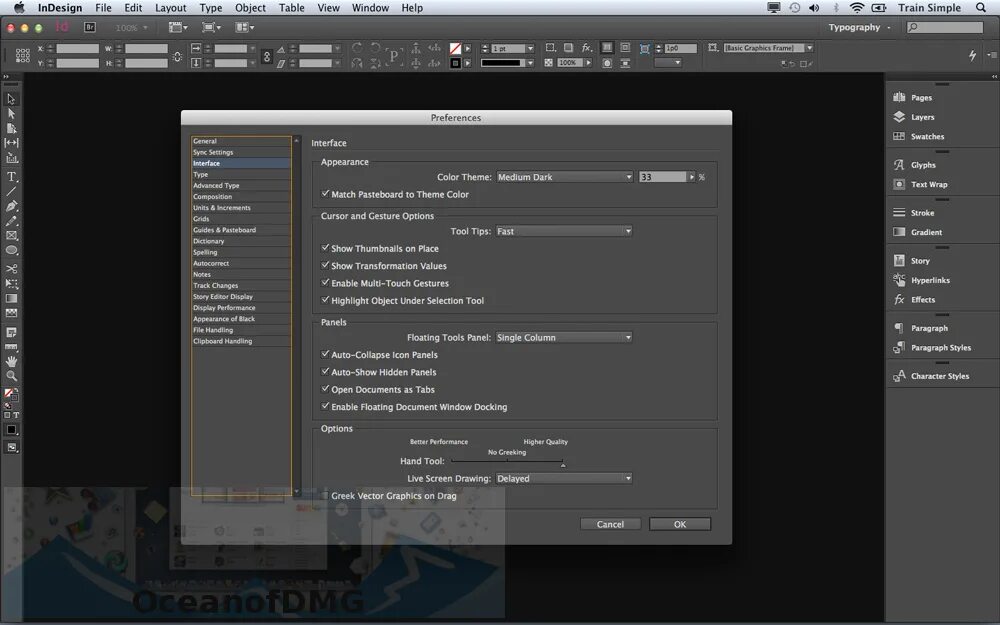Toggle Match Pasteboard to Theme Color
Screen dimensions: 1000x625
[x=325, y=194]
